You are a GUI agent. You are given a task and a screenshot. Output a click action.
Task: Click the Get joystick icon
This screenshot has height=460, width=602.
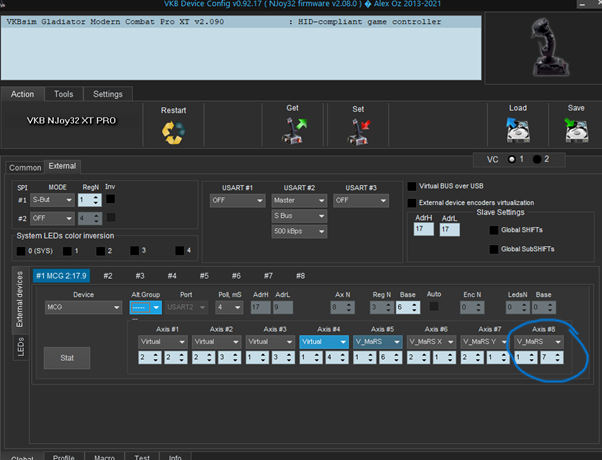pos(294,131)
